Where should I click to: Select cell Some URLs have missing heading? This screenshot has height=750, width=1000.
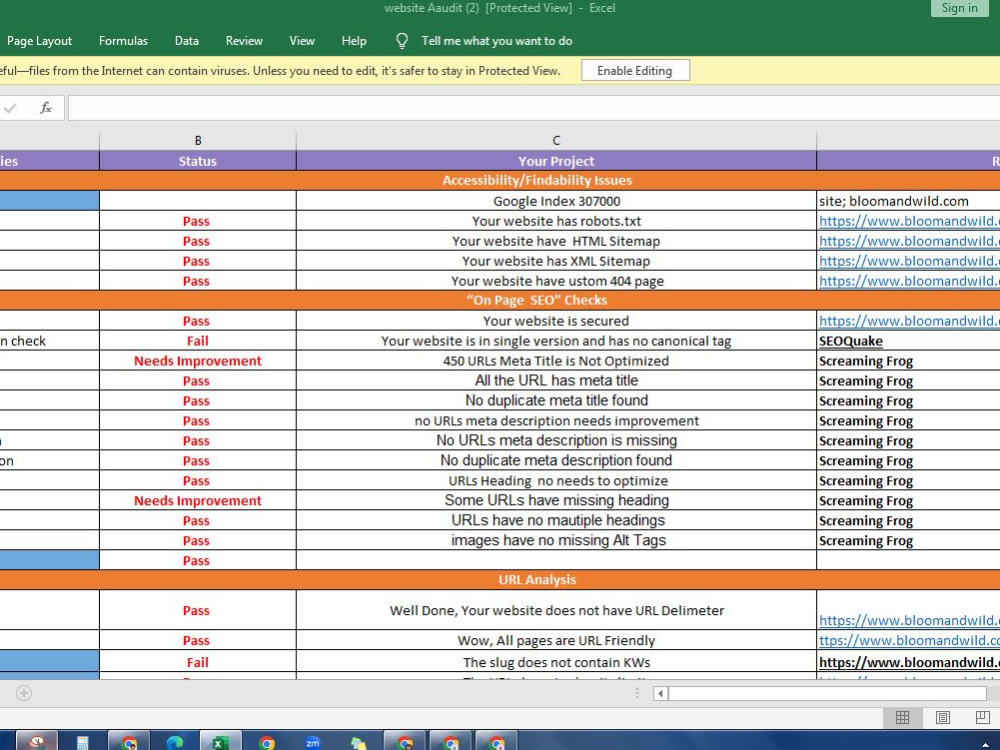556,501
